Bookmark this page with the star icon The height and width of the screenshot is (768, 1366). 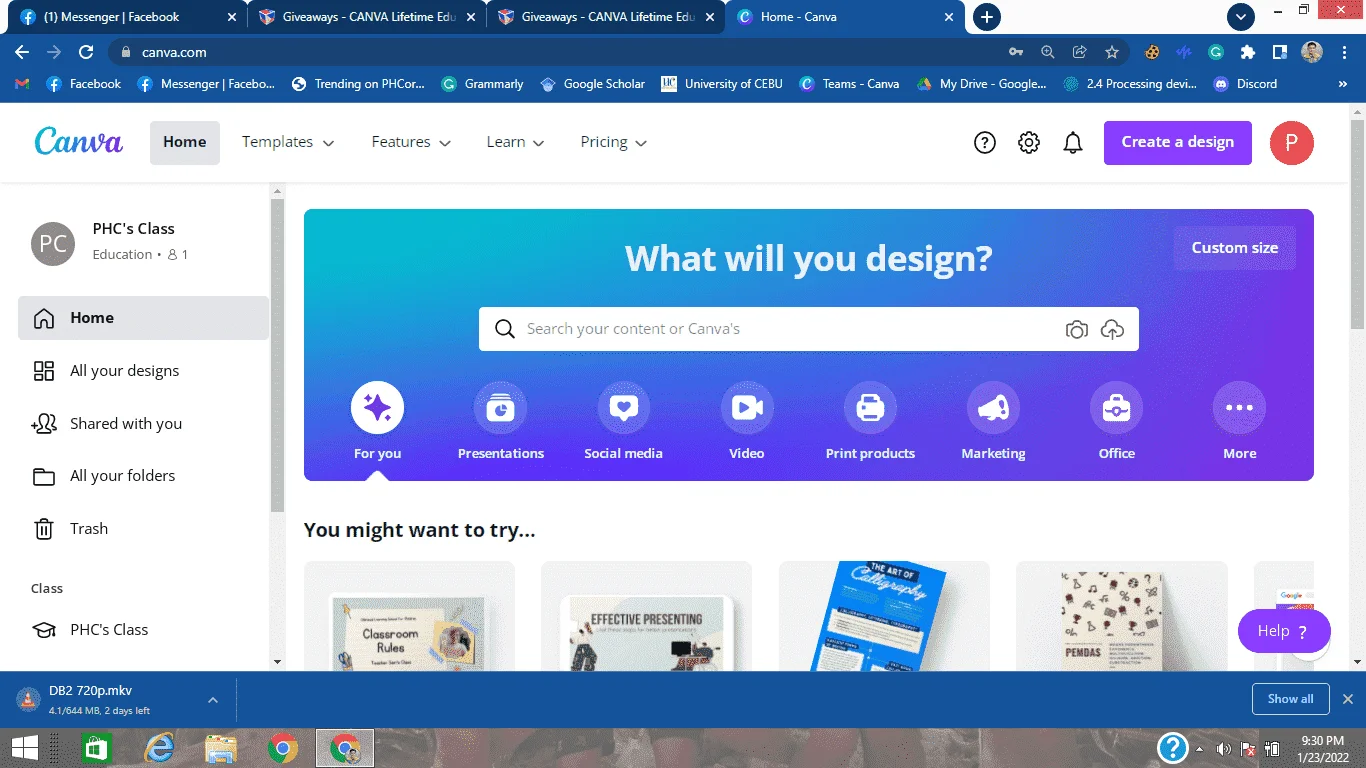(x=1112, y=52)
